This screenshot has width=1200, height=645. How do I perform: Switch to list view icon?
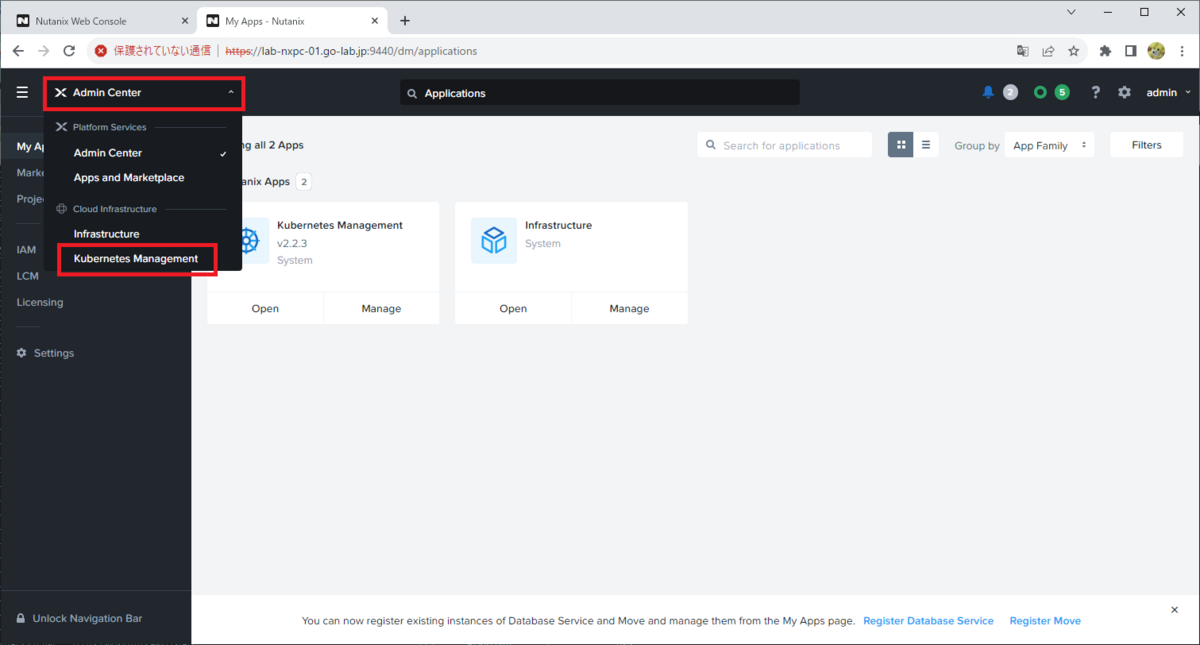pos(926,145)
